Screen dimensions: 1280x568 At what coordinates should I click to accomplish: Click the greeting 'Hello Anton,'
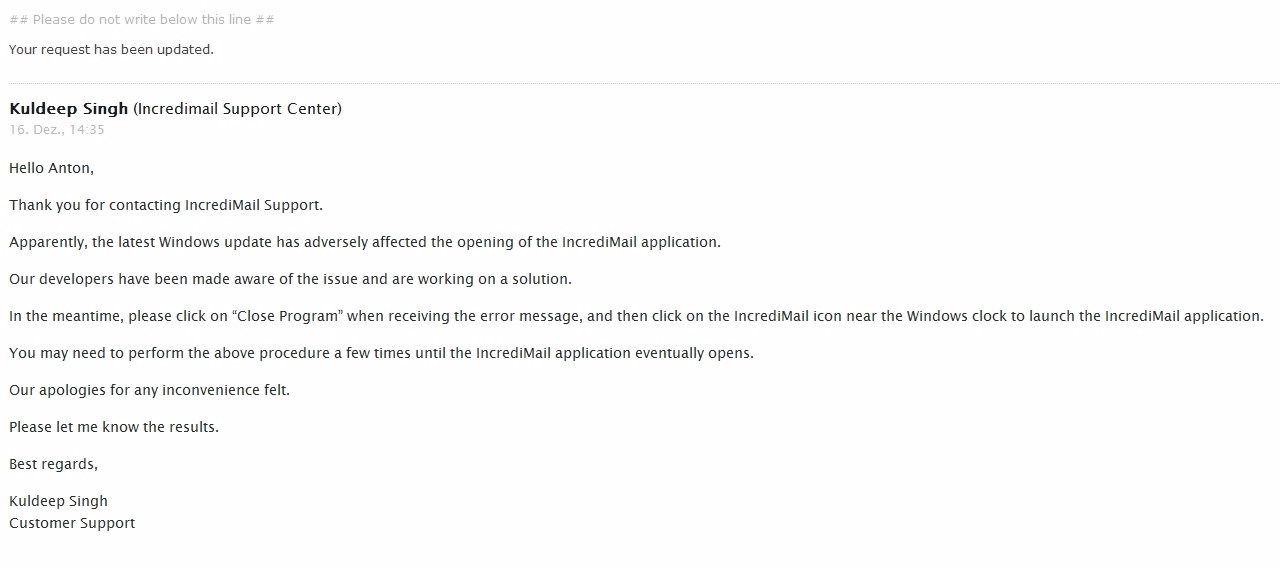pyautogui.click(x=51, y=168)
